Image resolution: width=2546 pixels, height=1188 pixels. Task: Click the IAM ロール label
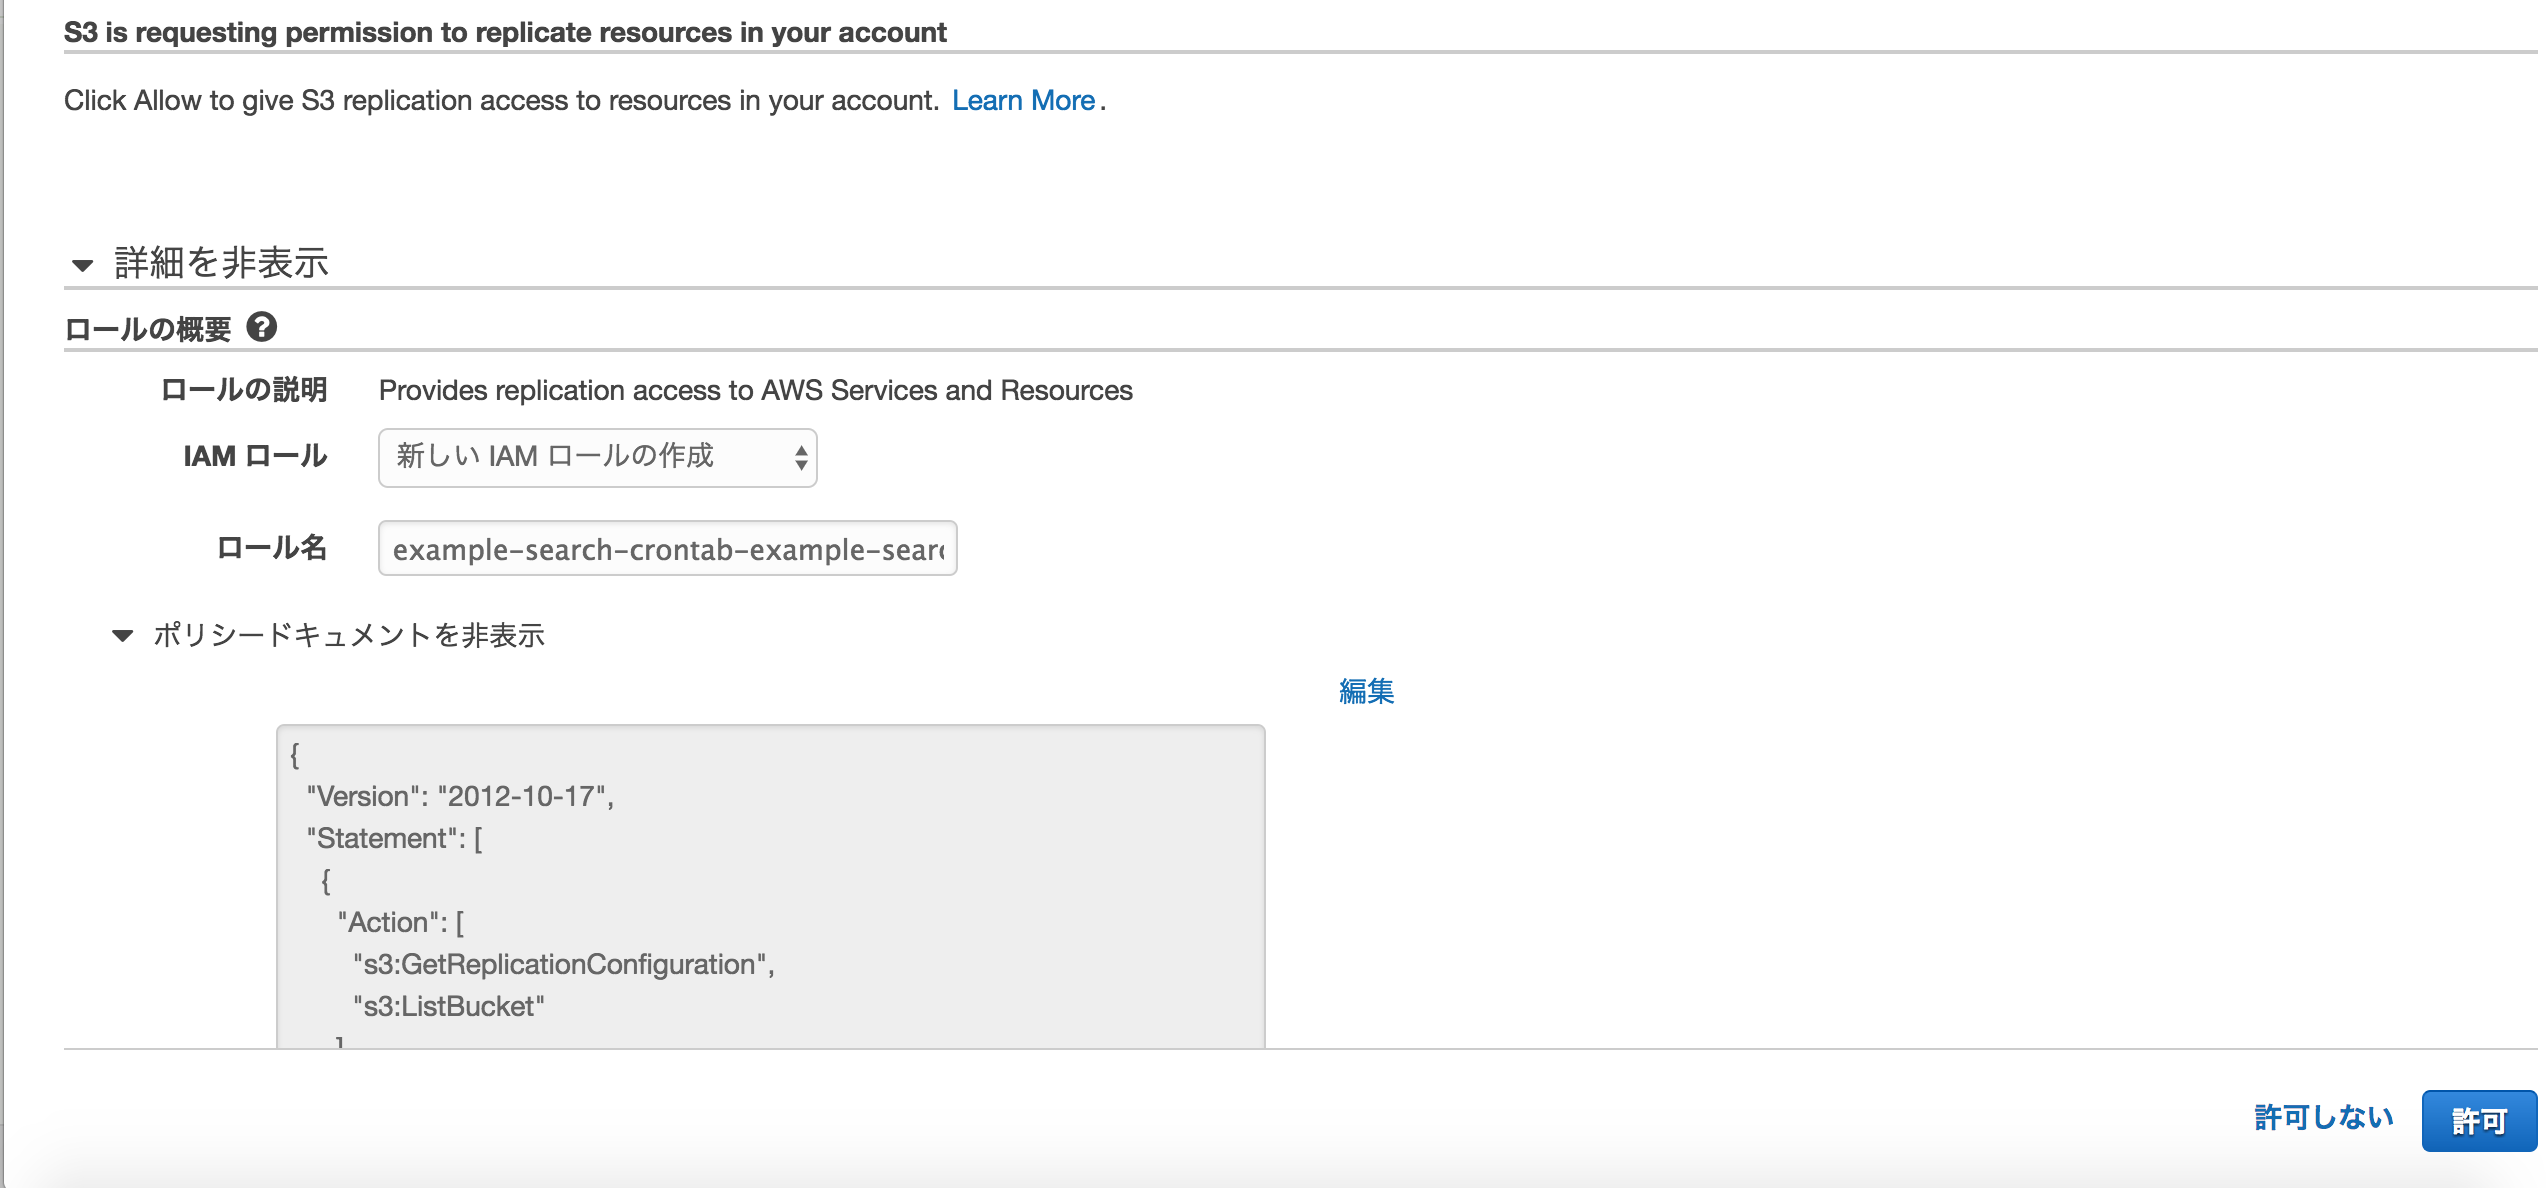(x=255, y=457)
